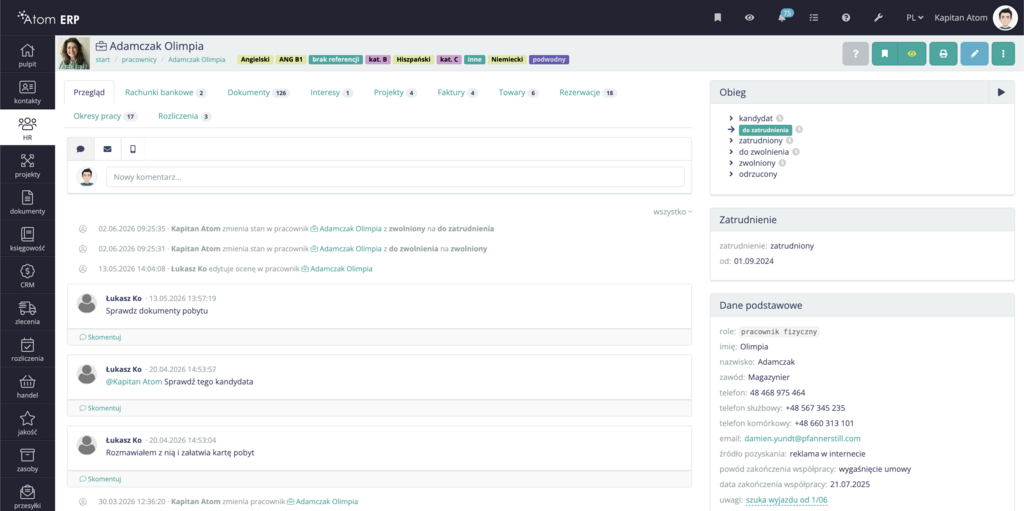Click the bookmark icon in top bar
Viewport: 1024px width, 511px height.
click(718, 18)
